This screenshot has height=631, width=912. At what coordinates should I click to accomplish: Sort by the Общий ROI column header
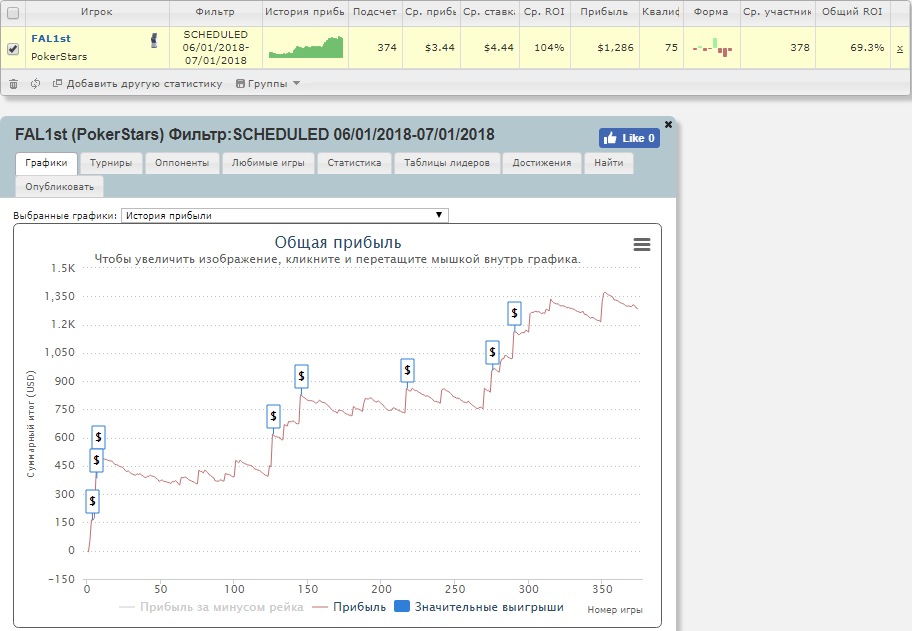pyautogui.click(x=852, y=12)
